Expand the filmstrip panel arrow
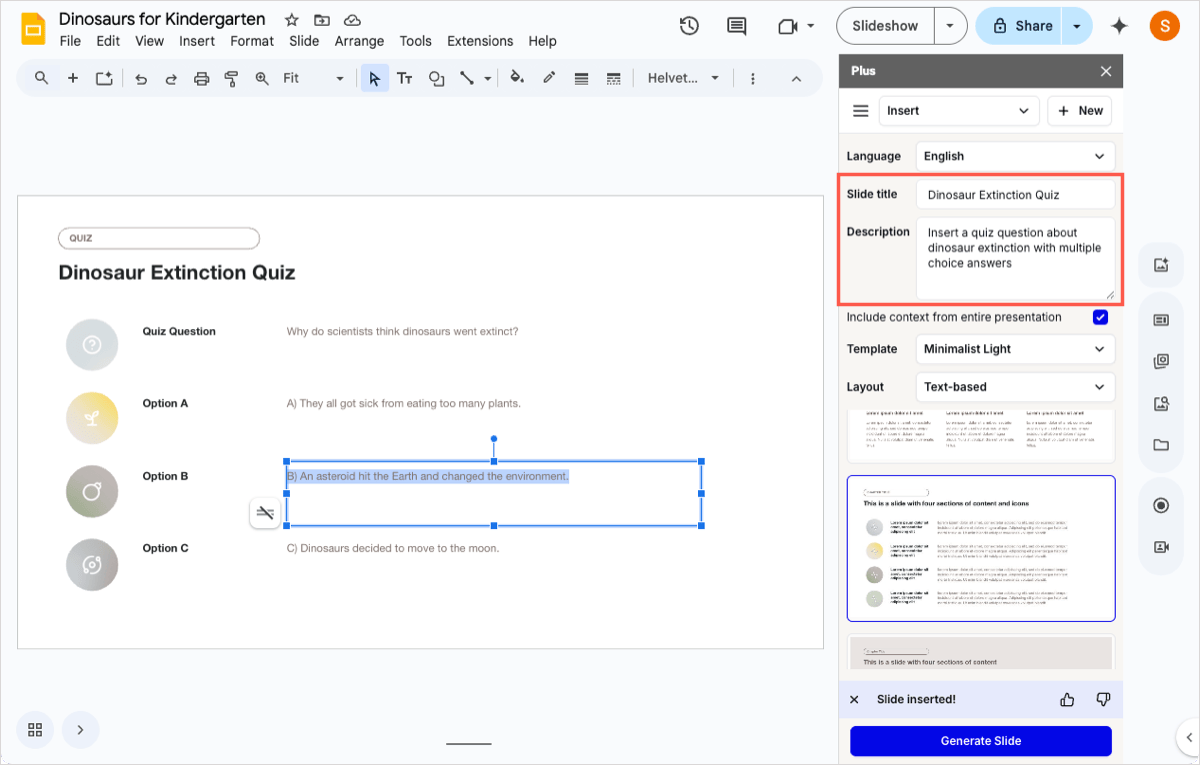The height and width of the screenshot is (765, 1200). tap(80, 730)
